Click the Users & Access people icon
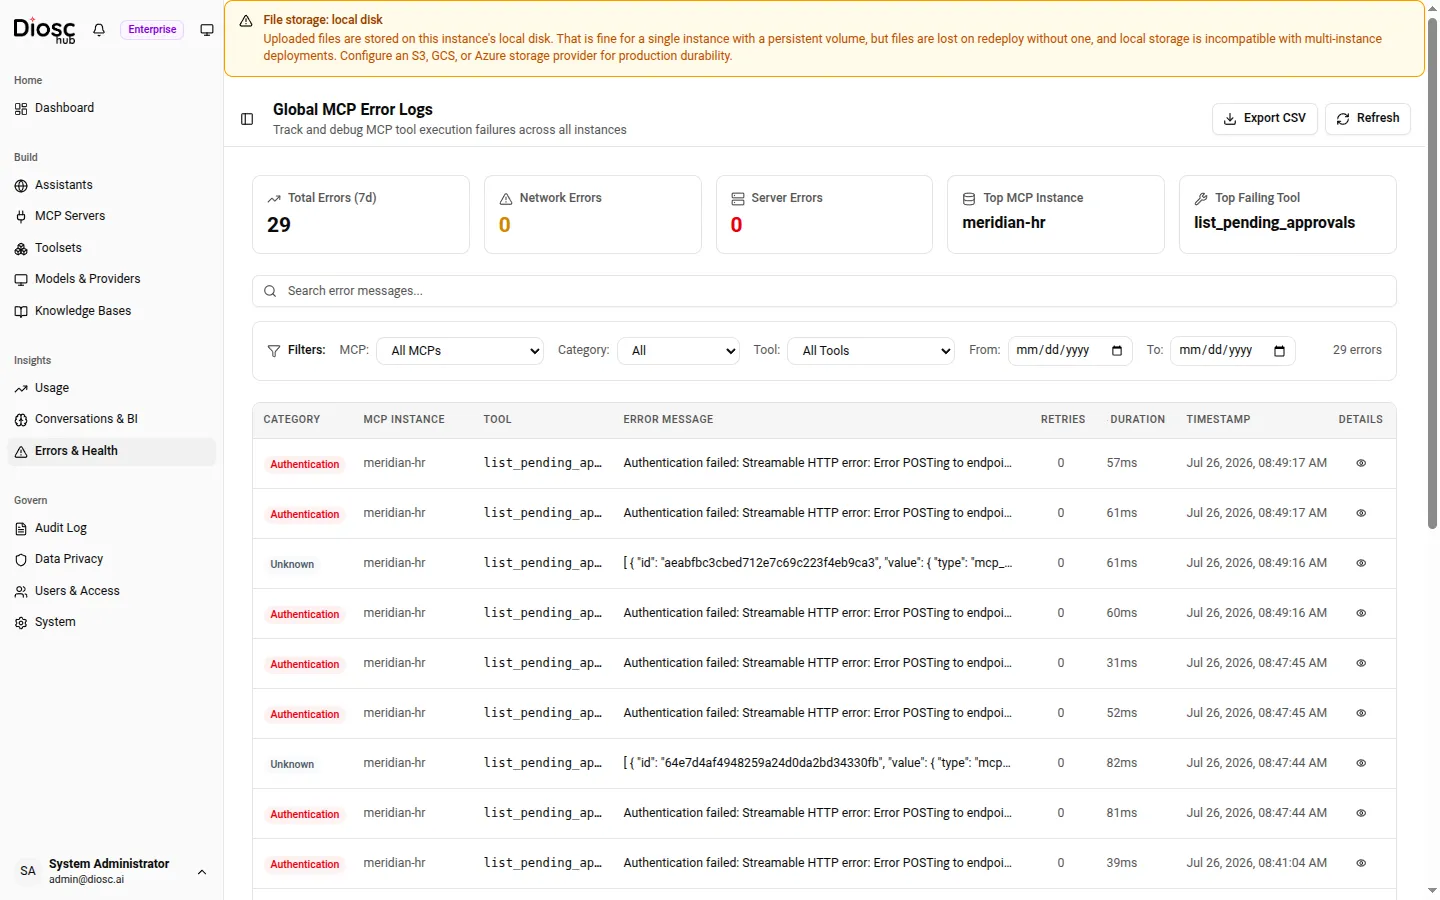This screenshot has width=1440, height=900. 21,591
